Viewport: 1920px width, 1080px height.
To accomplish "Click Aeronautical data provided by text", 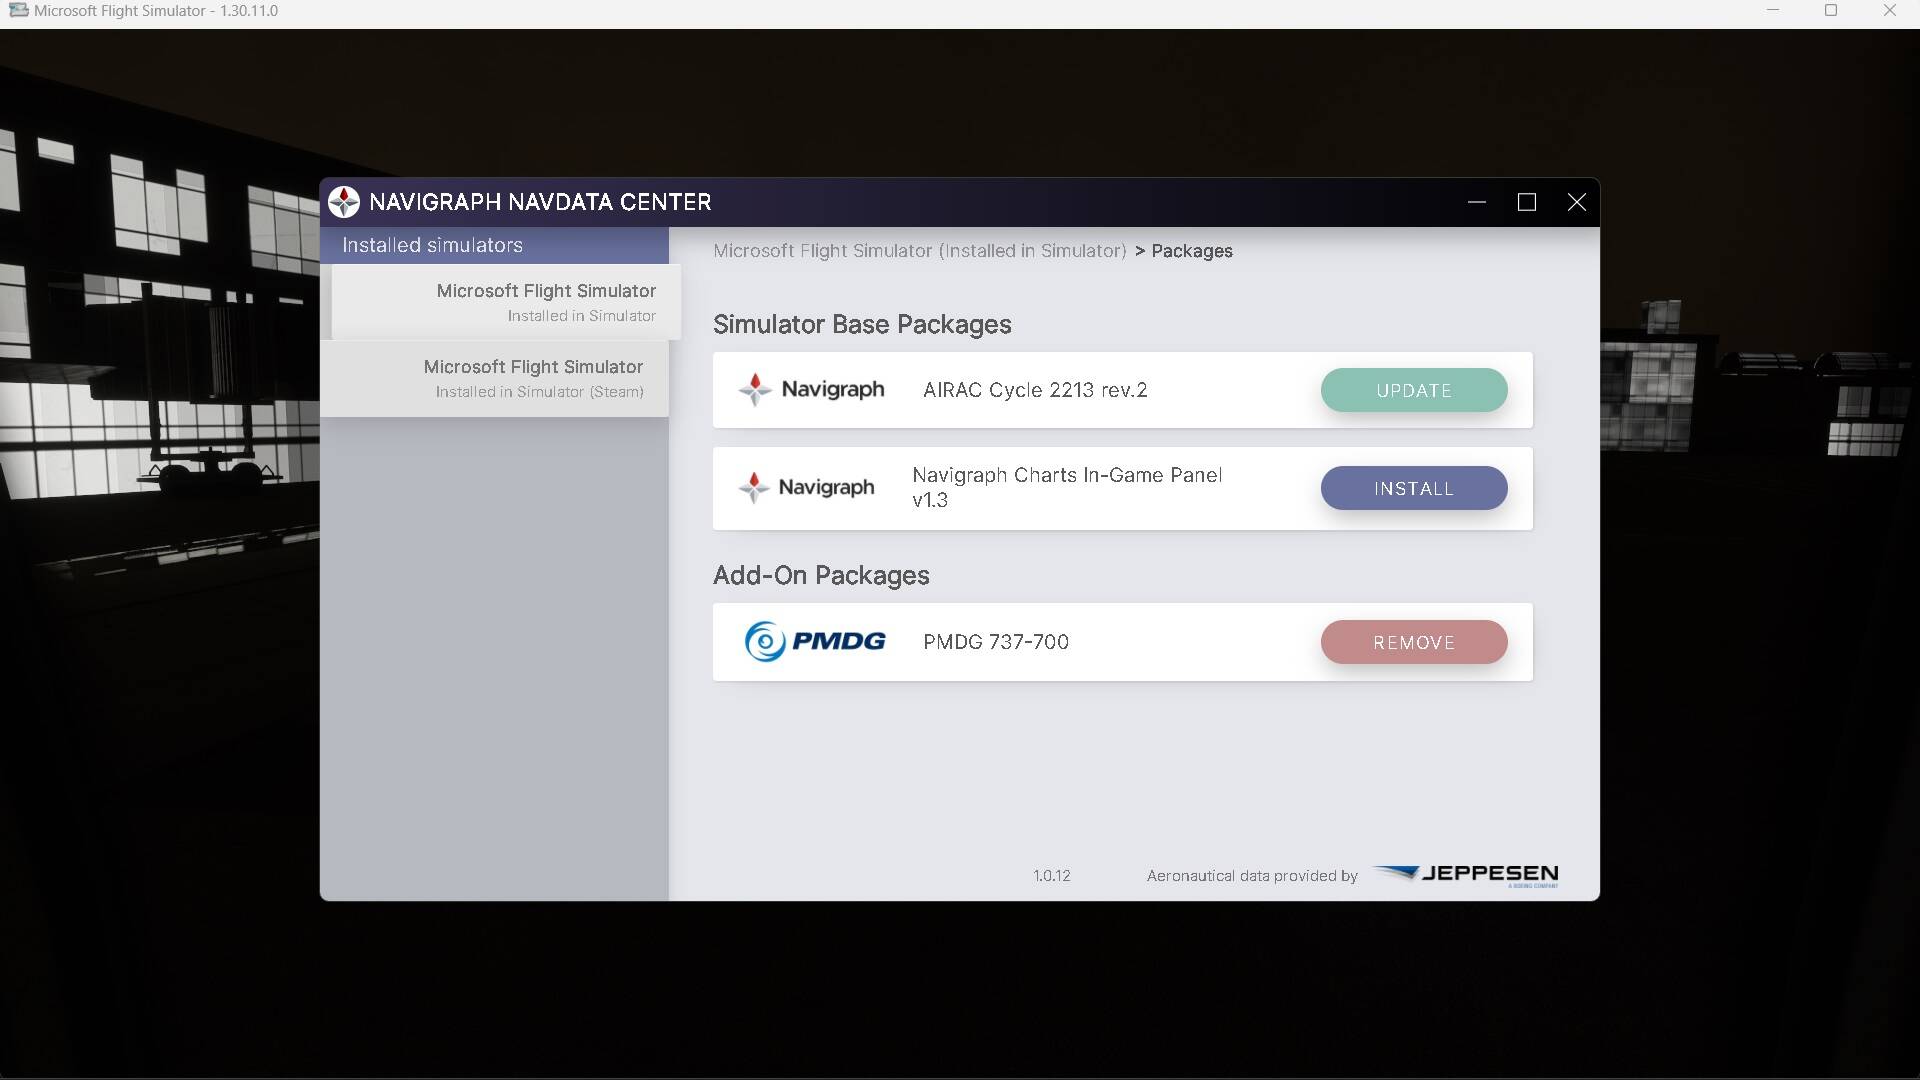I will pyautogui.click(x=1252, y=876).
